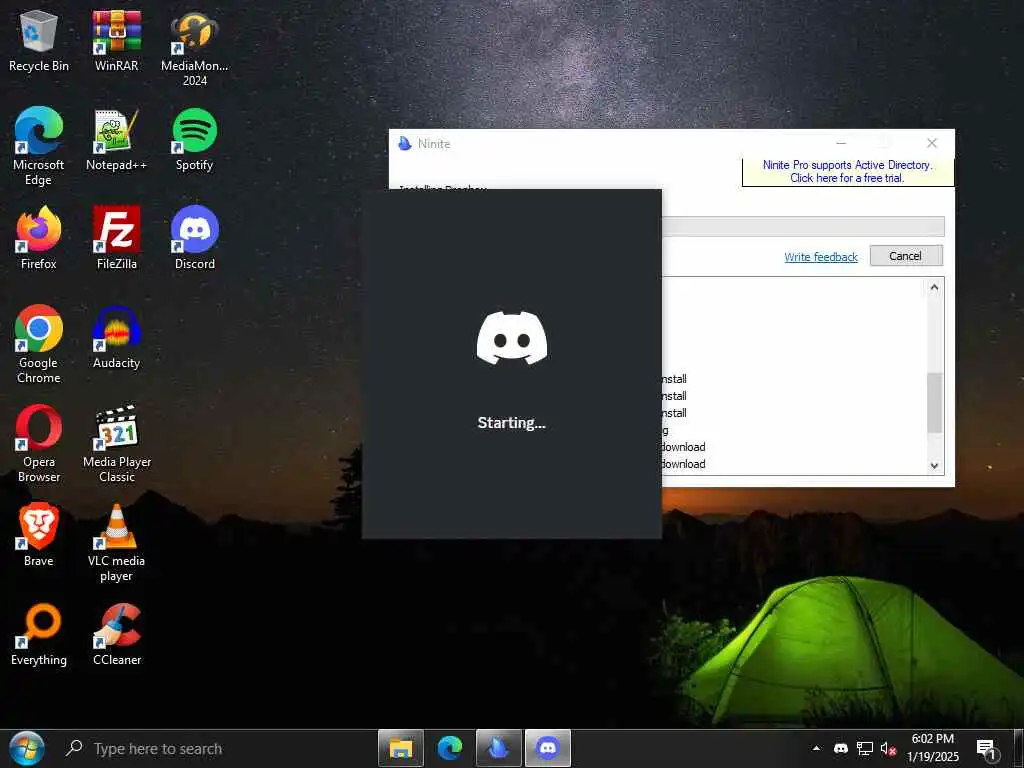
Task: Open the Write feedback link
Action: [821, 257]
